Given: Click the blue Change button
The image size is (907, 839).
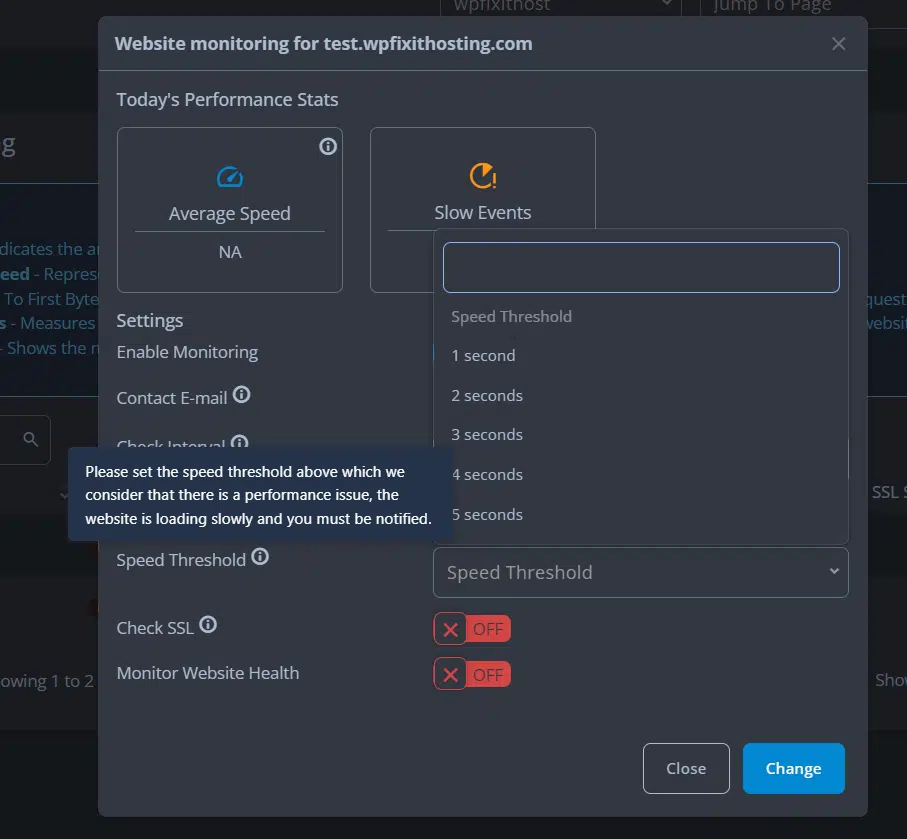Looking at the screenshot, I should point(794,768).
